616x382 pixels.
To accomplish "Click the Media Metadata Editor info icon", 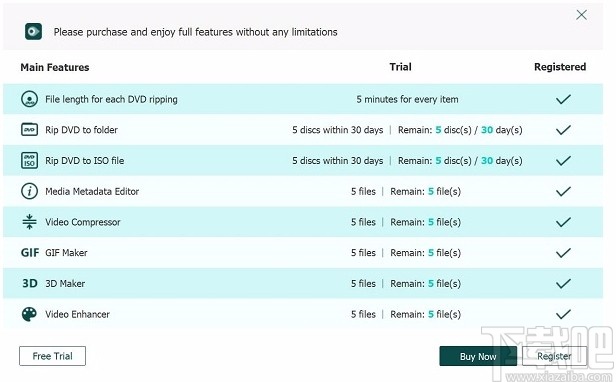I will [29, 191].
